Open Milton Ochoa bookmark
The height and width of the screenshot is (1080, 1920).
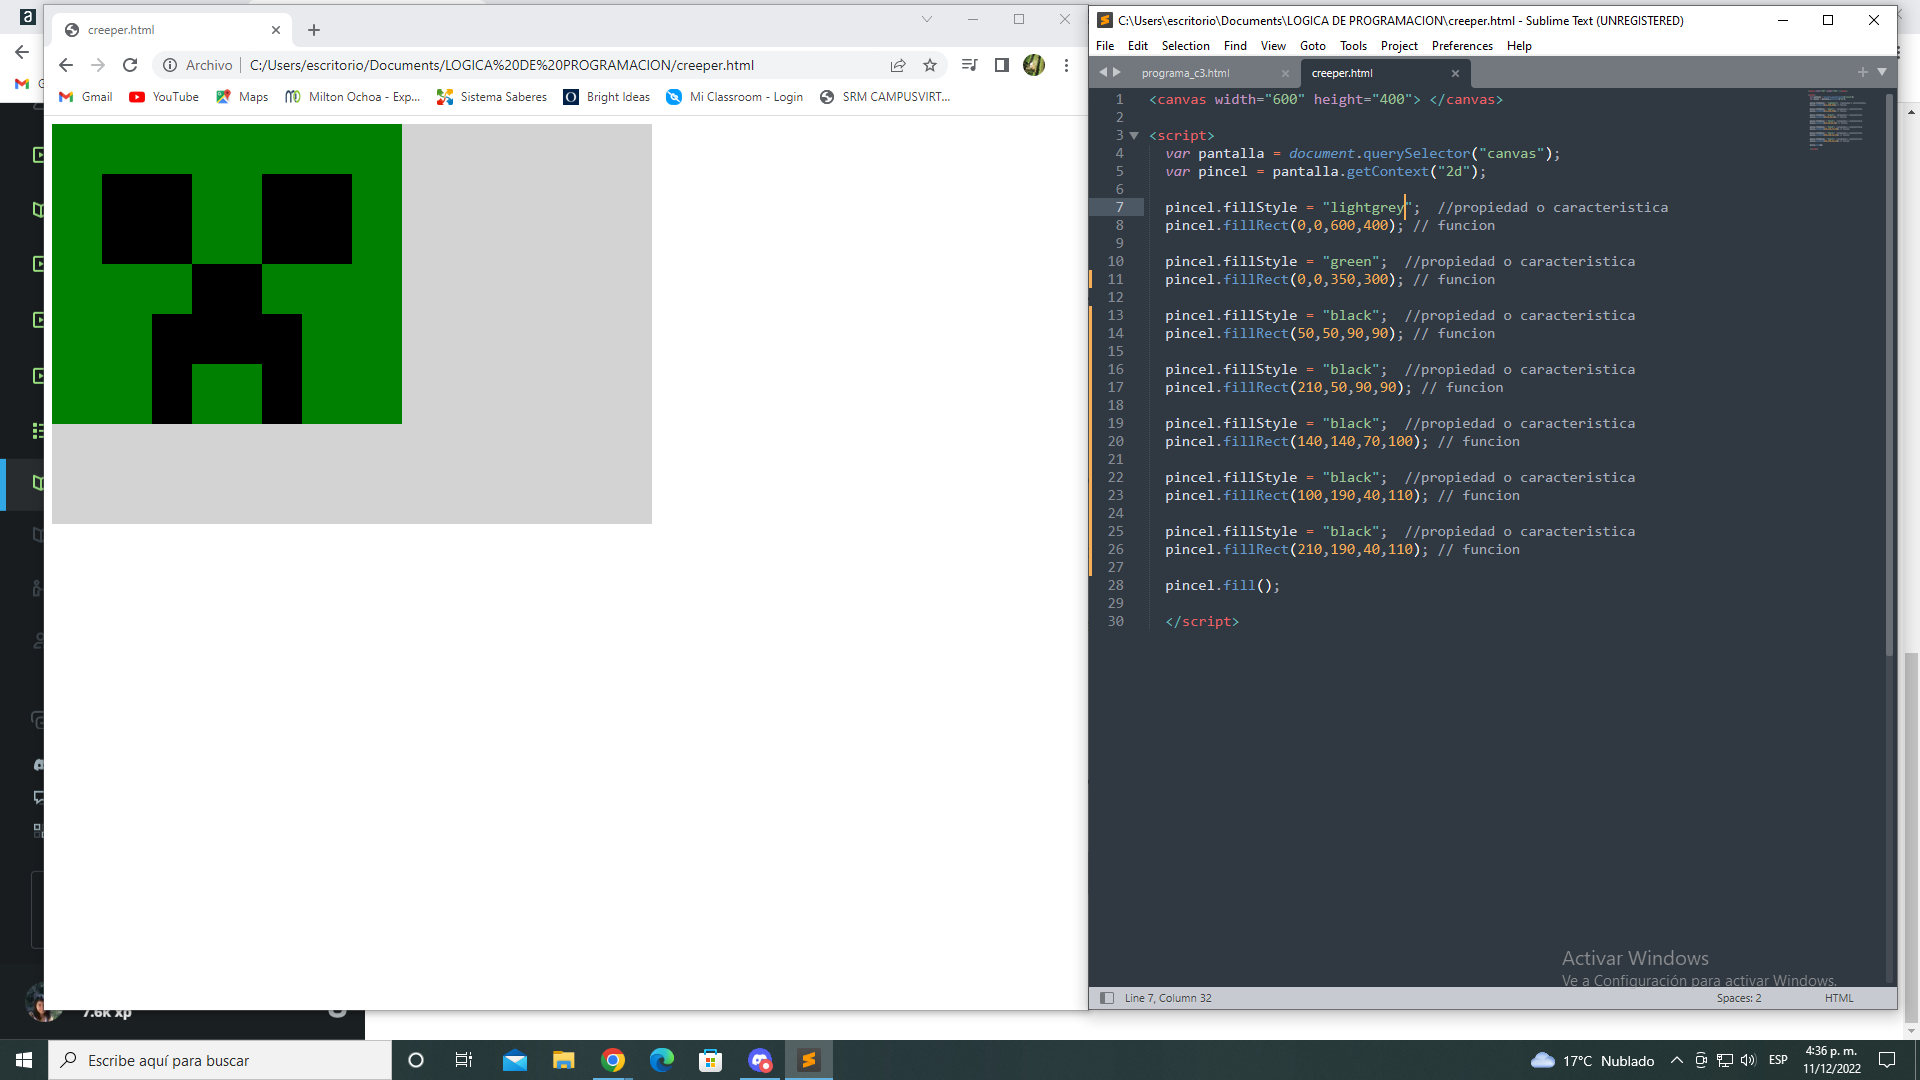click(x=352, y=97)
